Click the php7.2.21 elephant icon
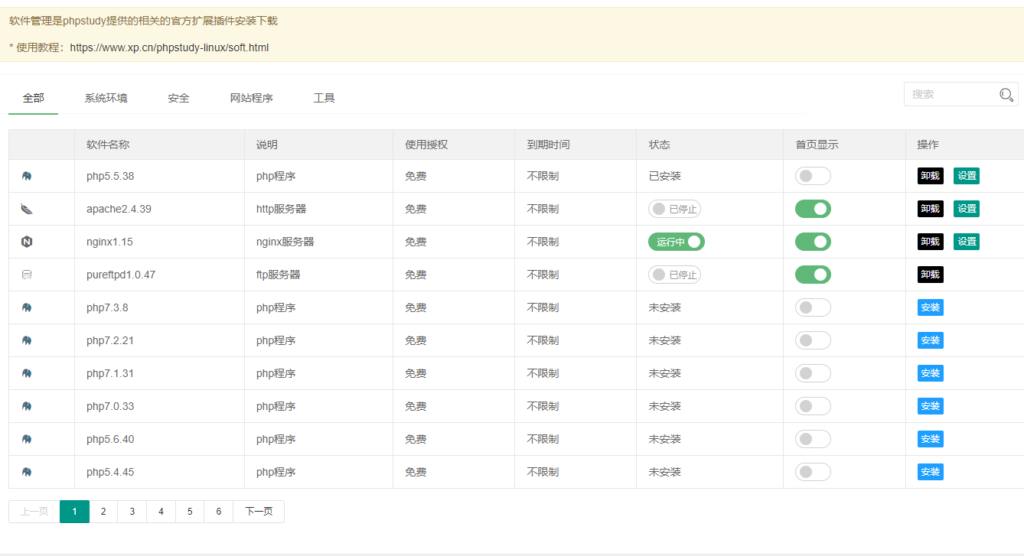The width and height of the screenshot is (1024, 556). click(x=27, y=340)
